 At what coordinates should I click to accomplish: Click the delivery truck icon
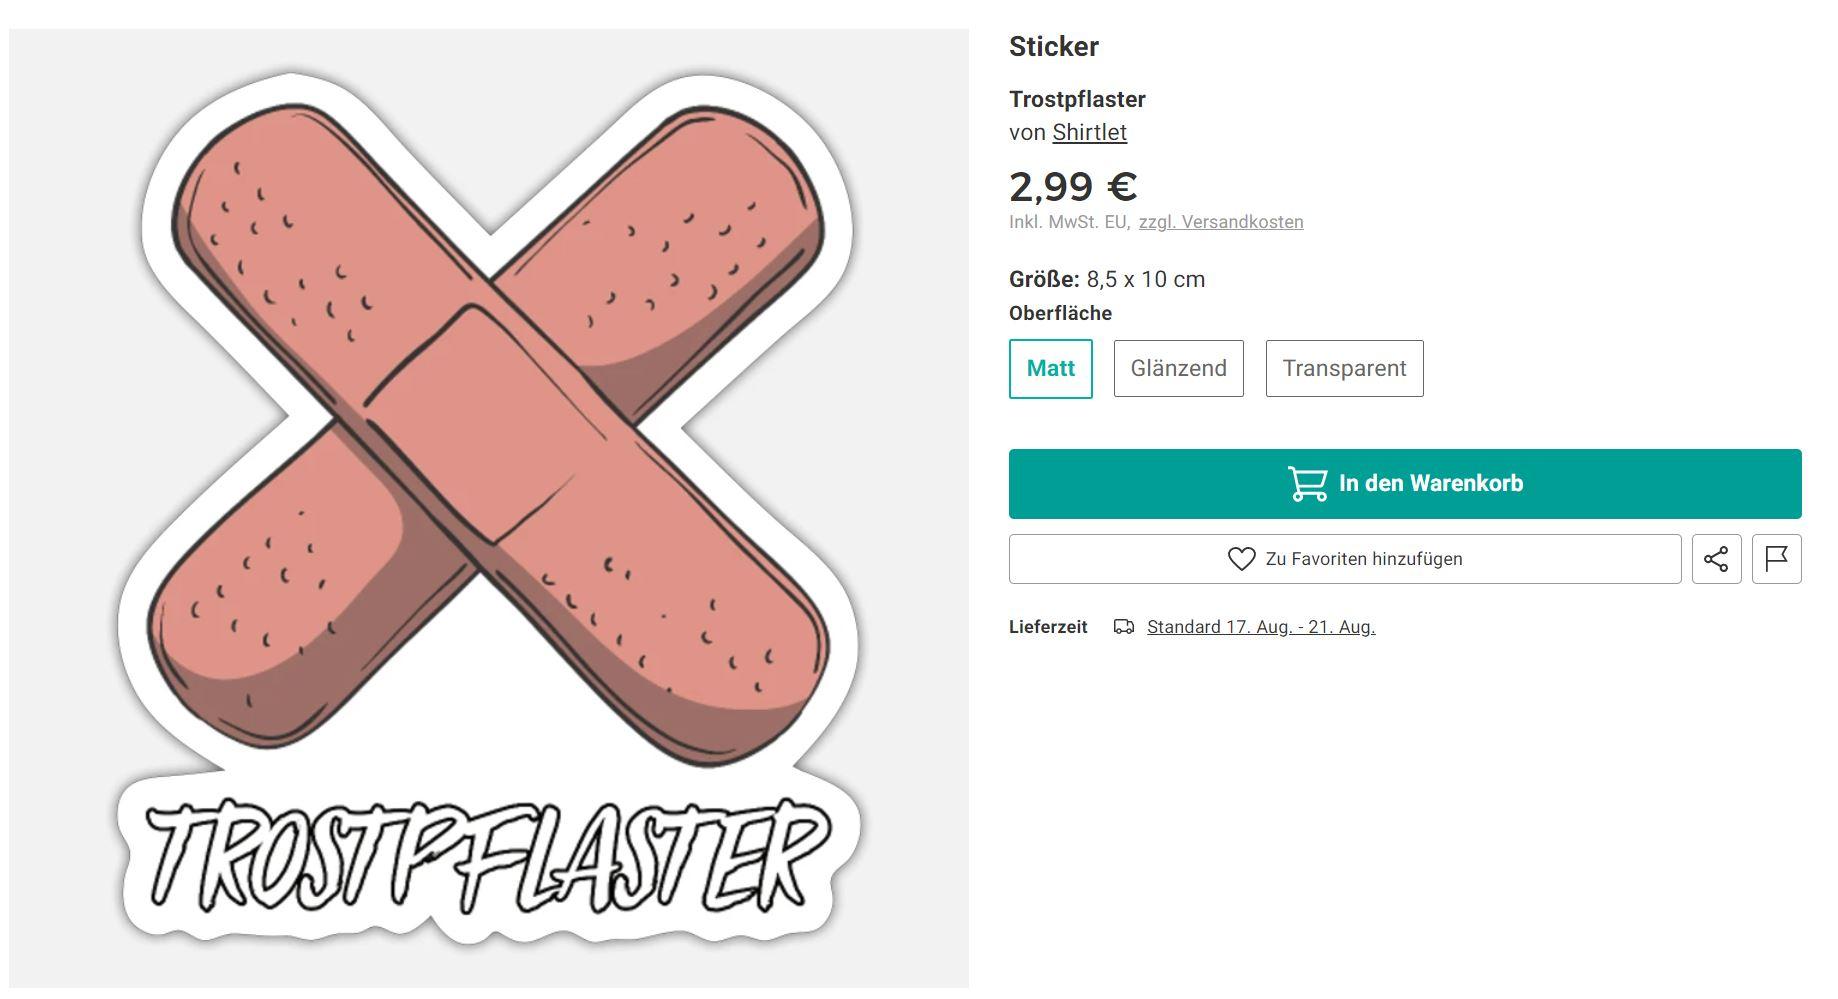[1124, 627]
